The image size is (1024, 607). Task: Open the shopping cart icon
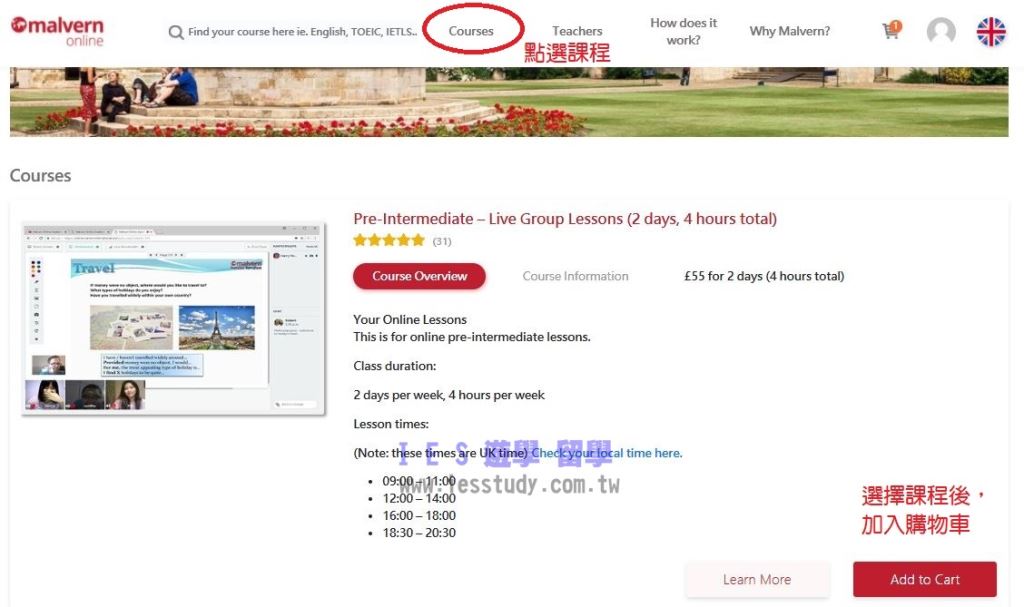coord(889,31)
